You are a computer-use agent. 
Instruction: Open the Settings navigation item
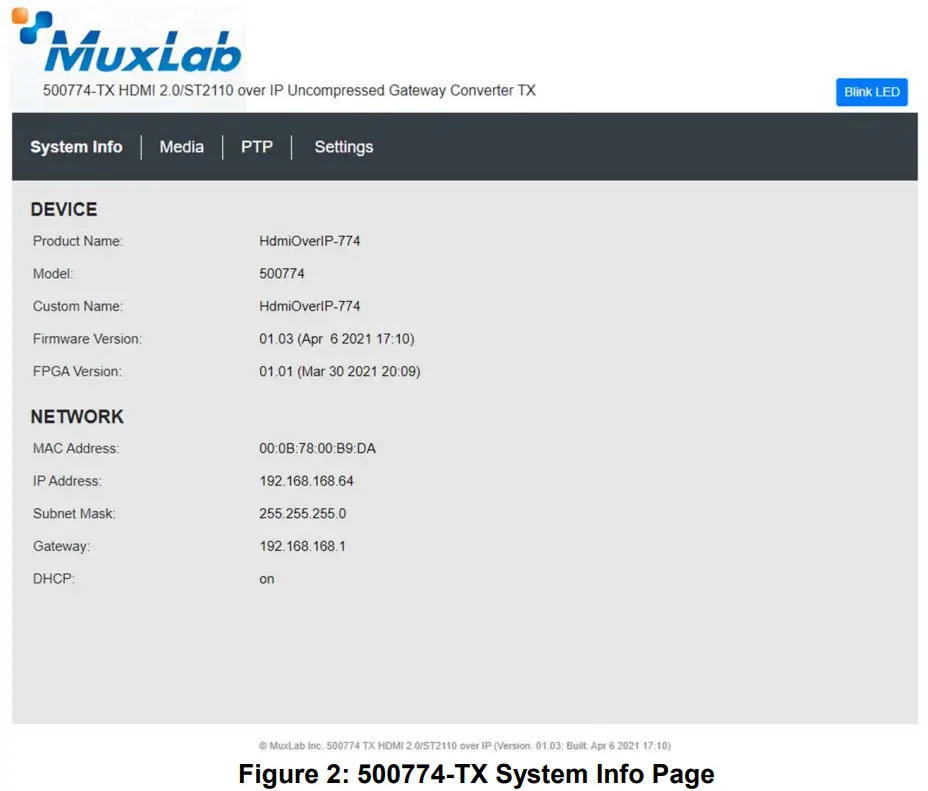(x=343, y=146)
